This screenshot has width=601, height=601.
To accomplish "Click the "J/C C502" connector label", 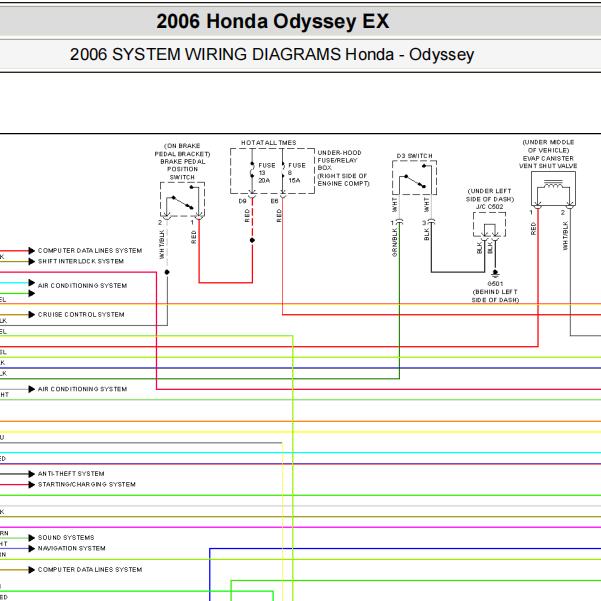I will (489, 207).
